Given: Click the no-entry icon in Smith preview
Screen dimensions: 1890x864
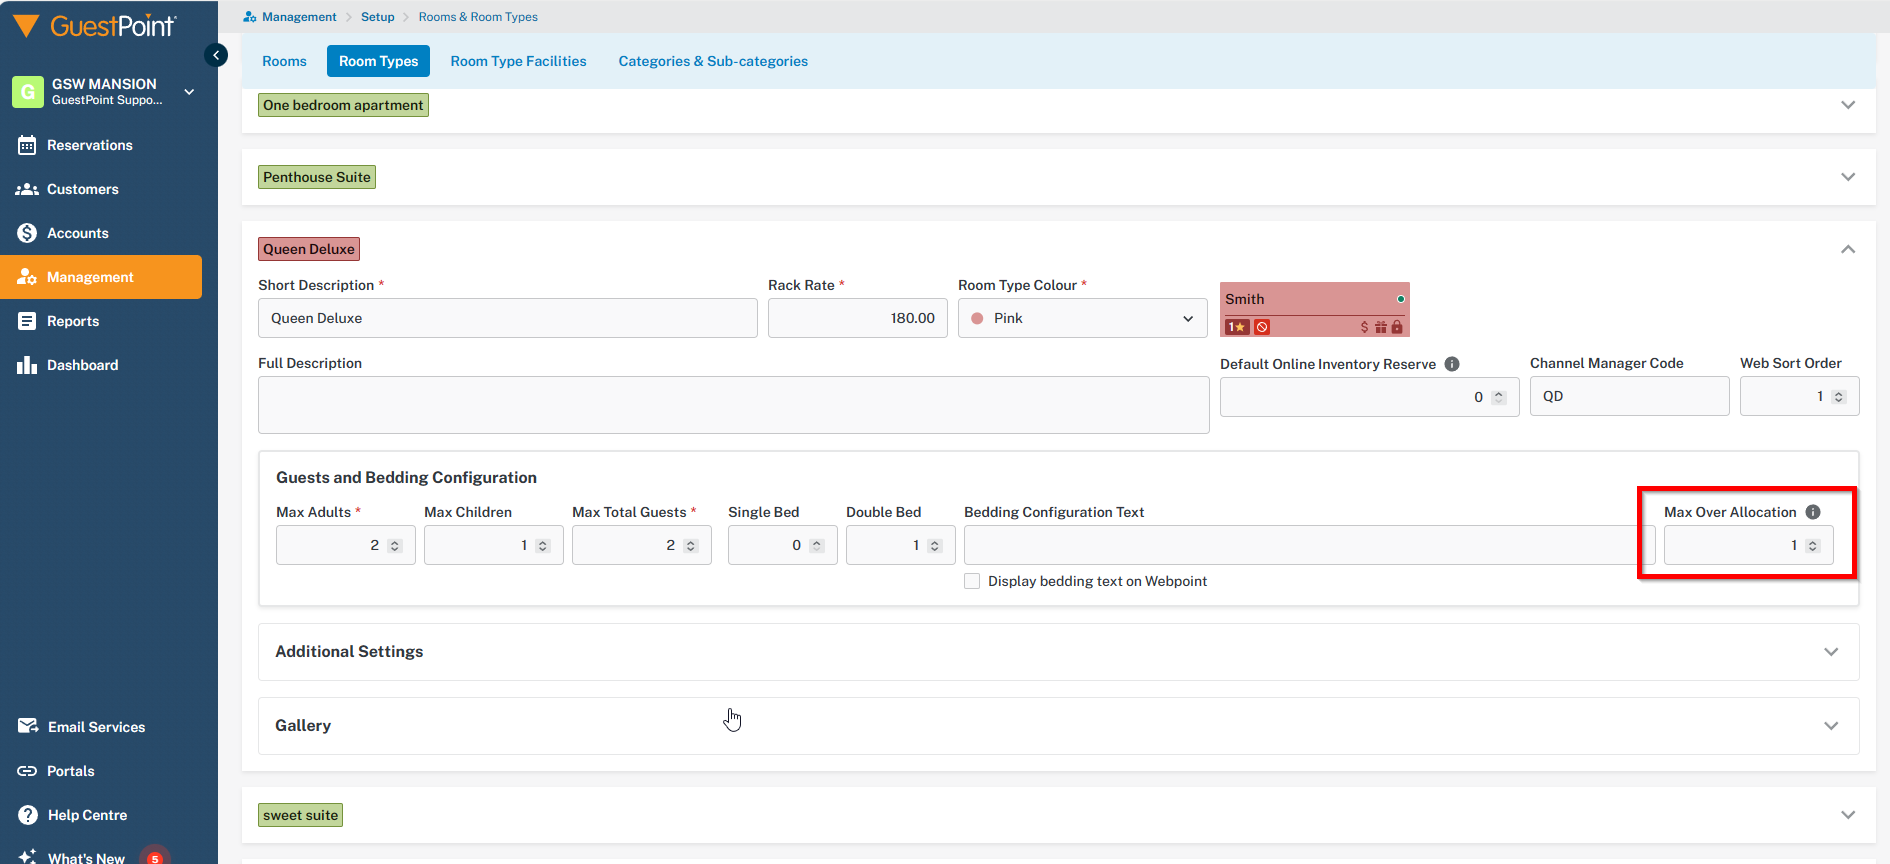Looking at the screenshot, I should point(1262,327).
